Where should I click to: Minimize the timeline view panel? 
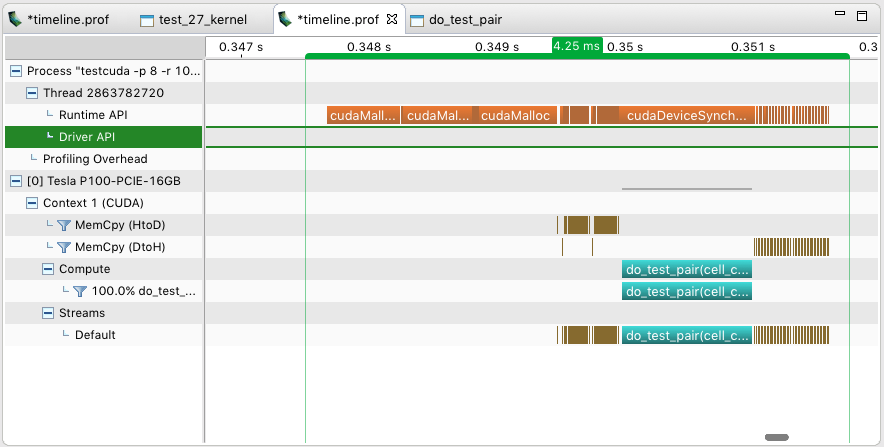tap(840, 13)
